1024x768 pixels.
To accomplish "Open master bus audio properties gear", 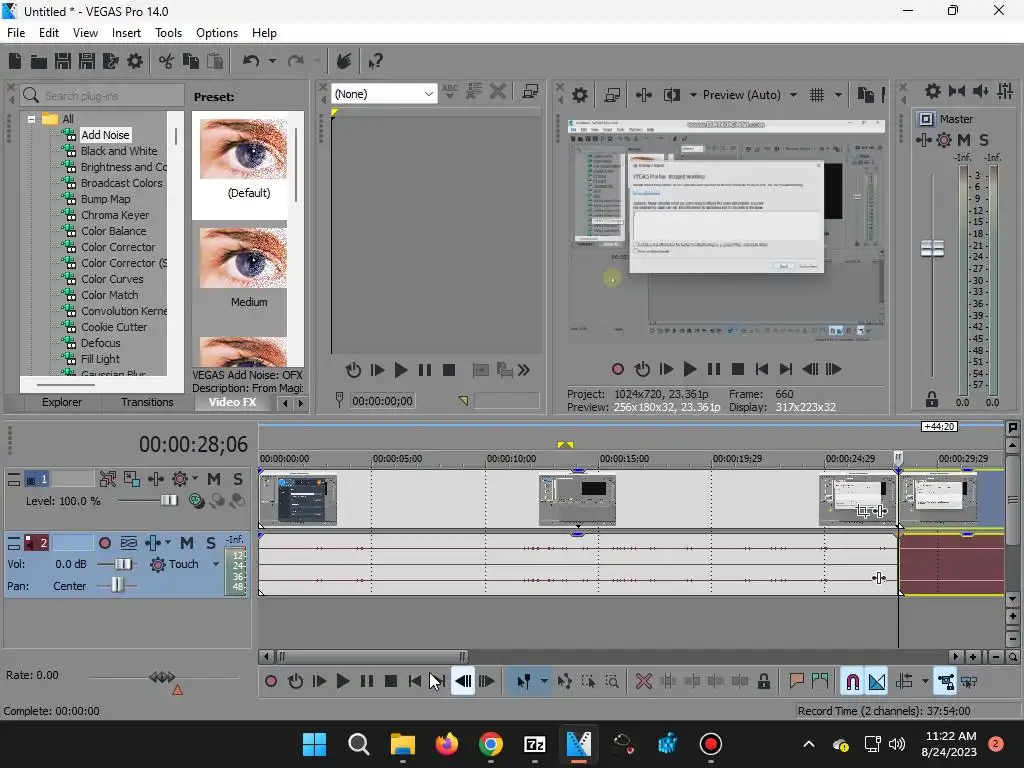I will [933, 91].
